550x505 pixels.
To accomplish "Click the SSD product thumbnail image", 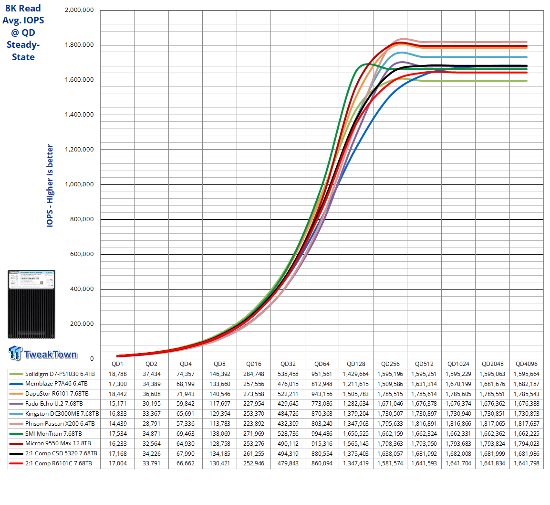I will tap(31, 304).
